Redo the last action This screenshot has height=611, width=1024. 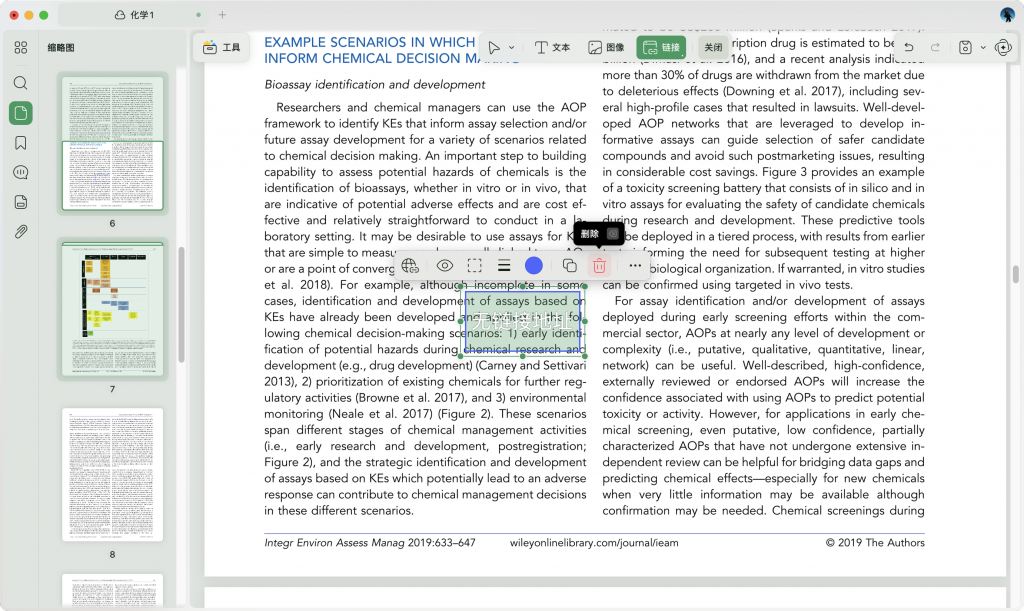point(935,48)
